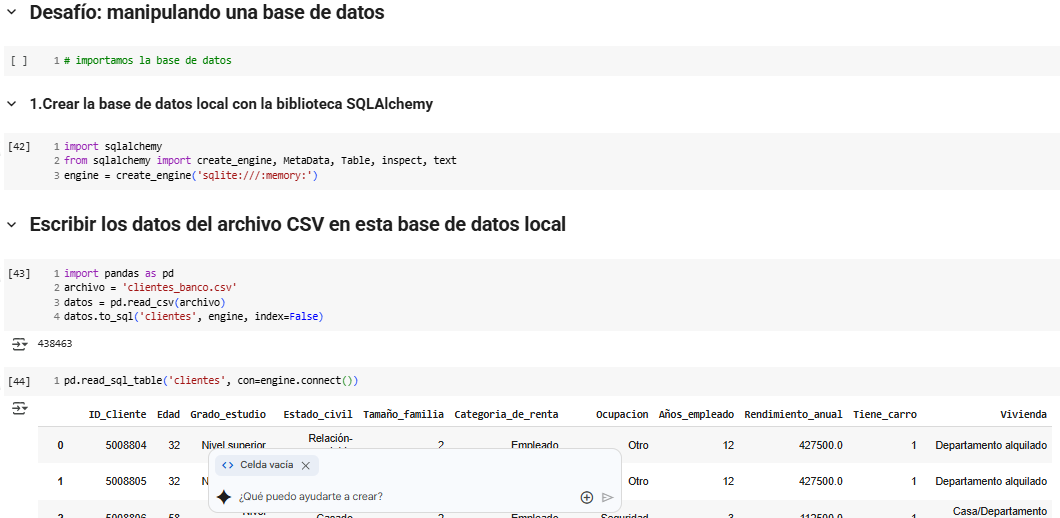Click the Ocupacion column header
Screen dimensions: 1060x518
click(x=622, y=414)
